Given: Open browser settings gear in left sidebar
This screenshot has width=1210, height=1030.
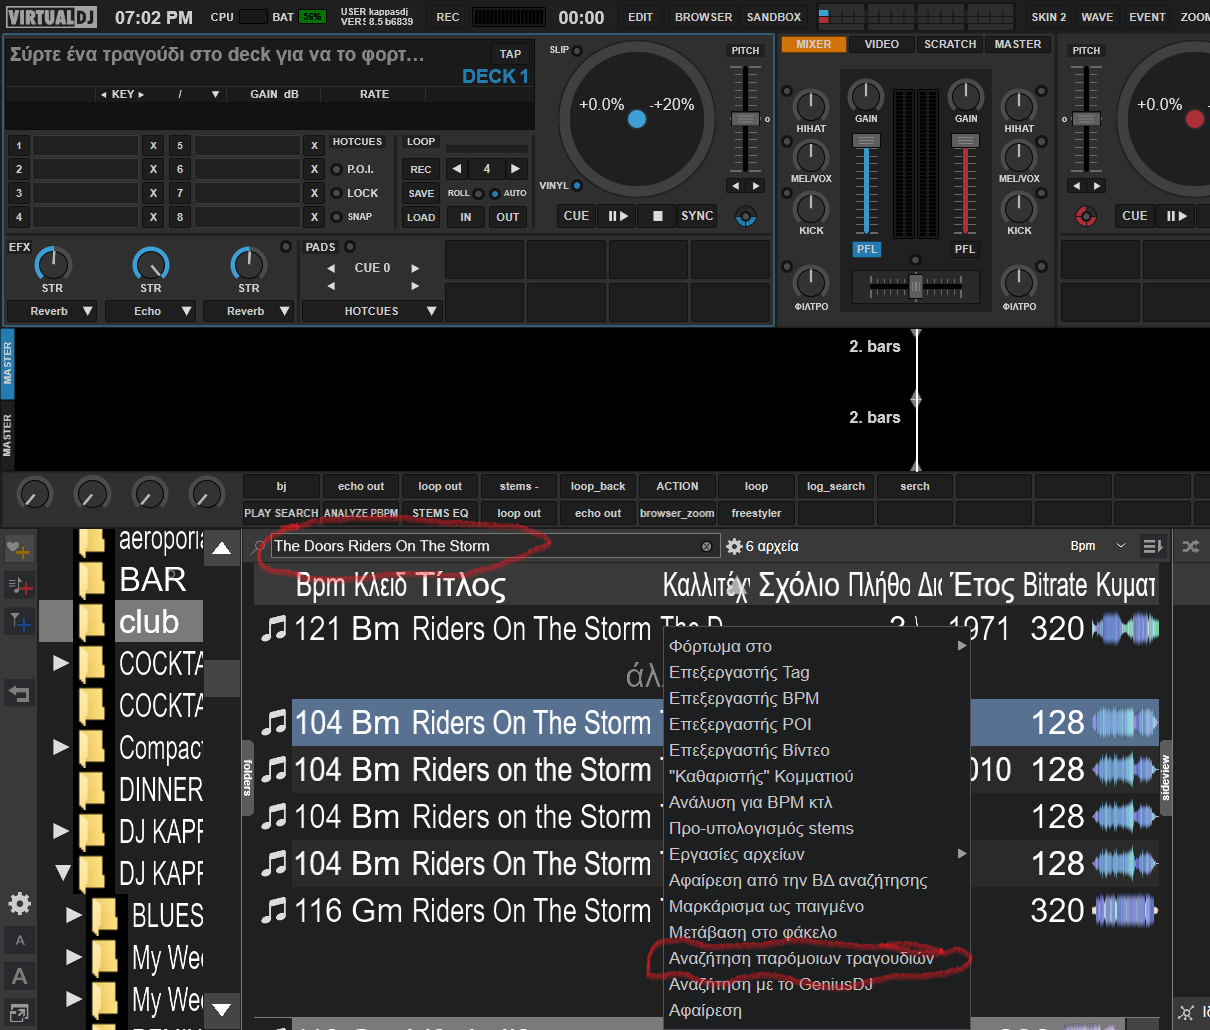Looking at the screenshot, I should 19,904.
